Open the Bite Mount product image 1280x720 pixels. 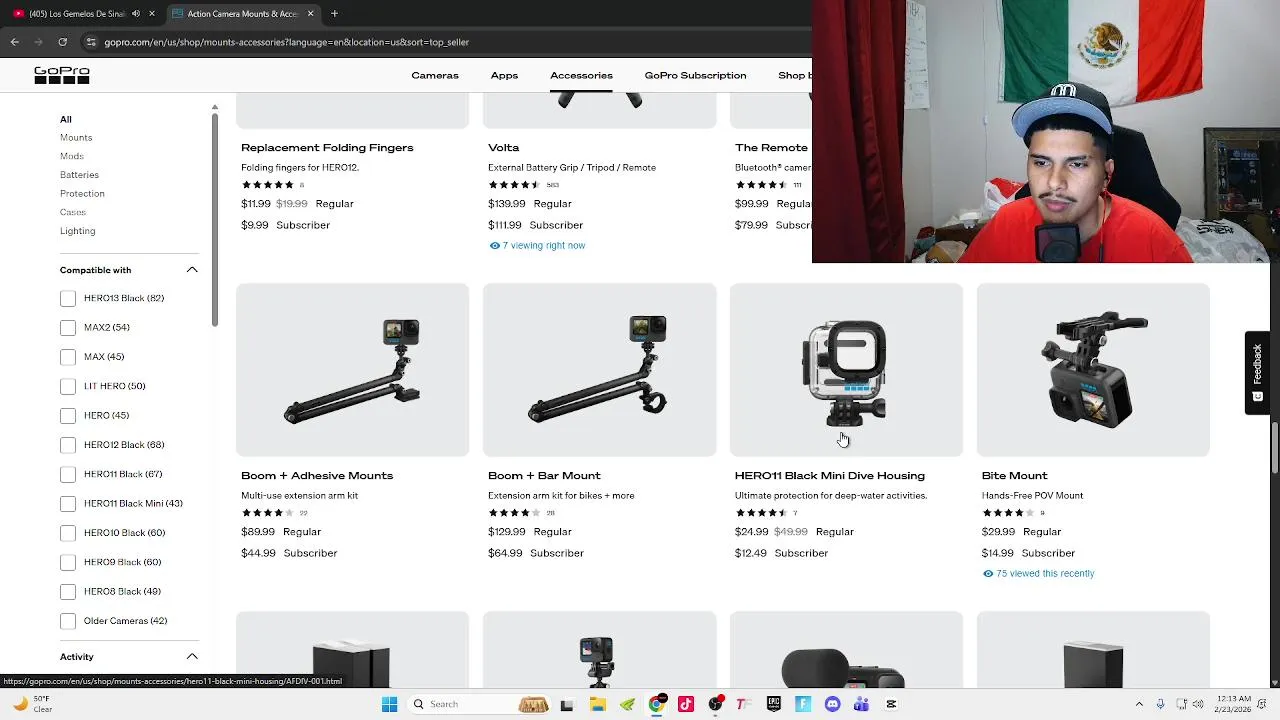1093,370
